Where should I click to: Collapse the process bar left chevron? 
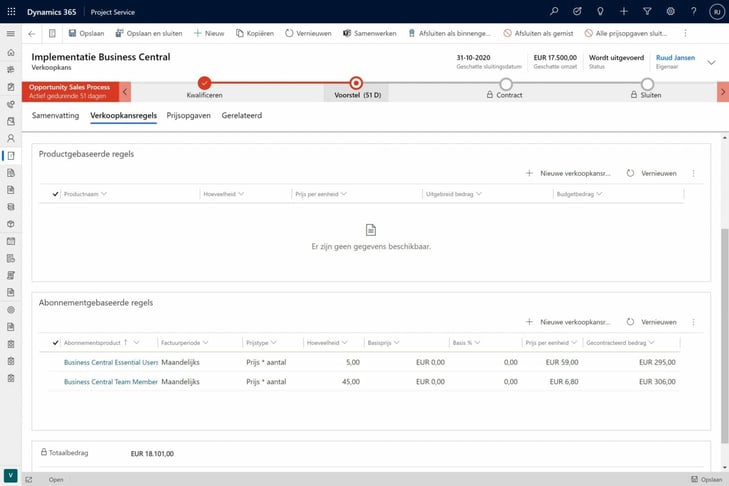click(125, 92)
